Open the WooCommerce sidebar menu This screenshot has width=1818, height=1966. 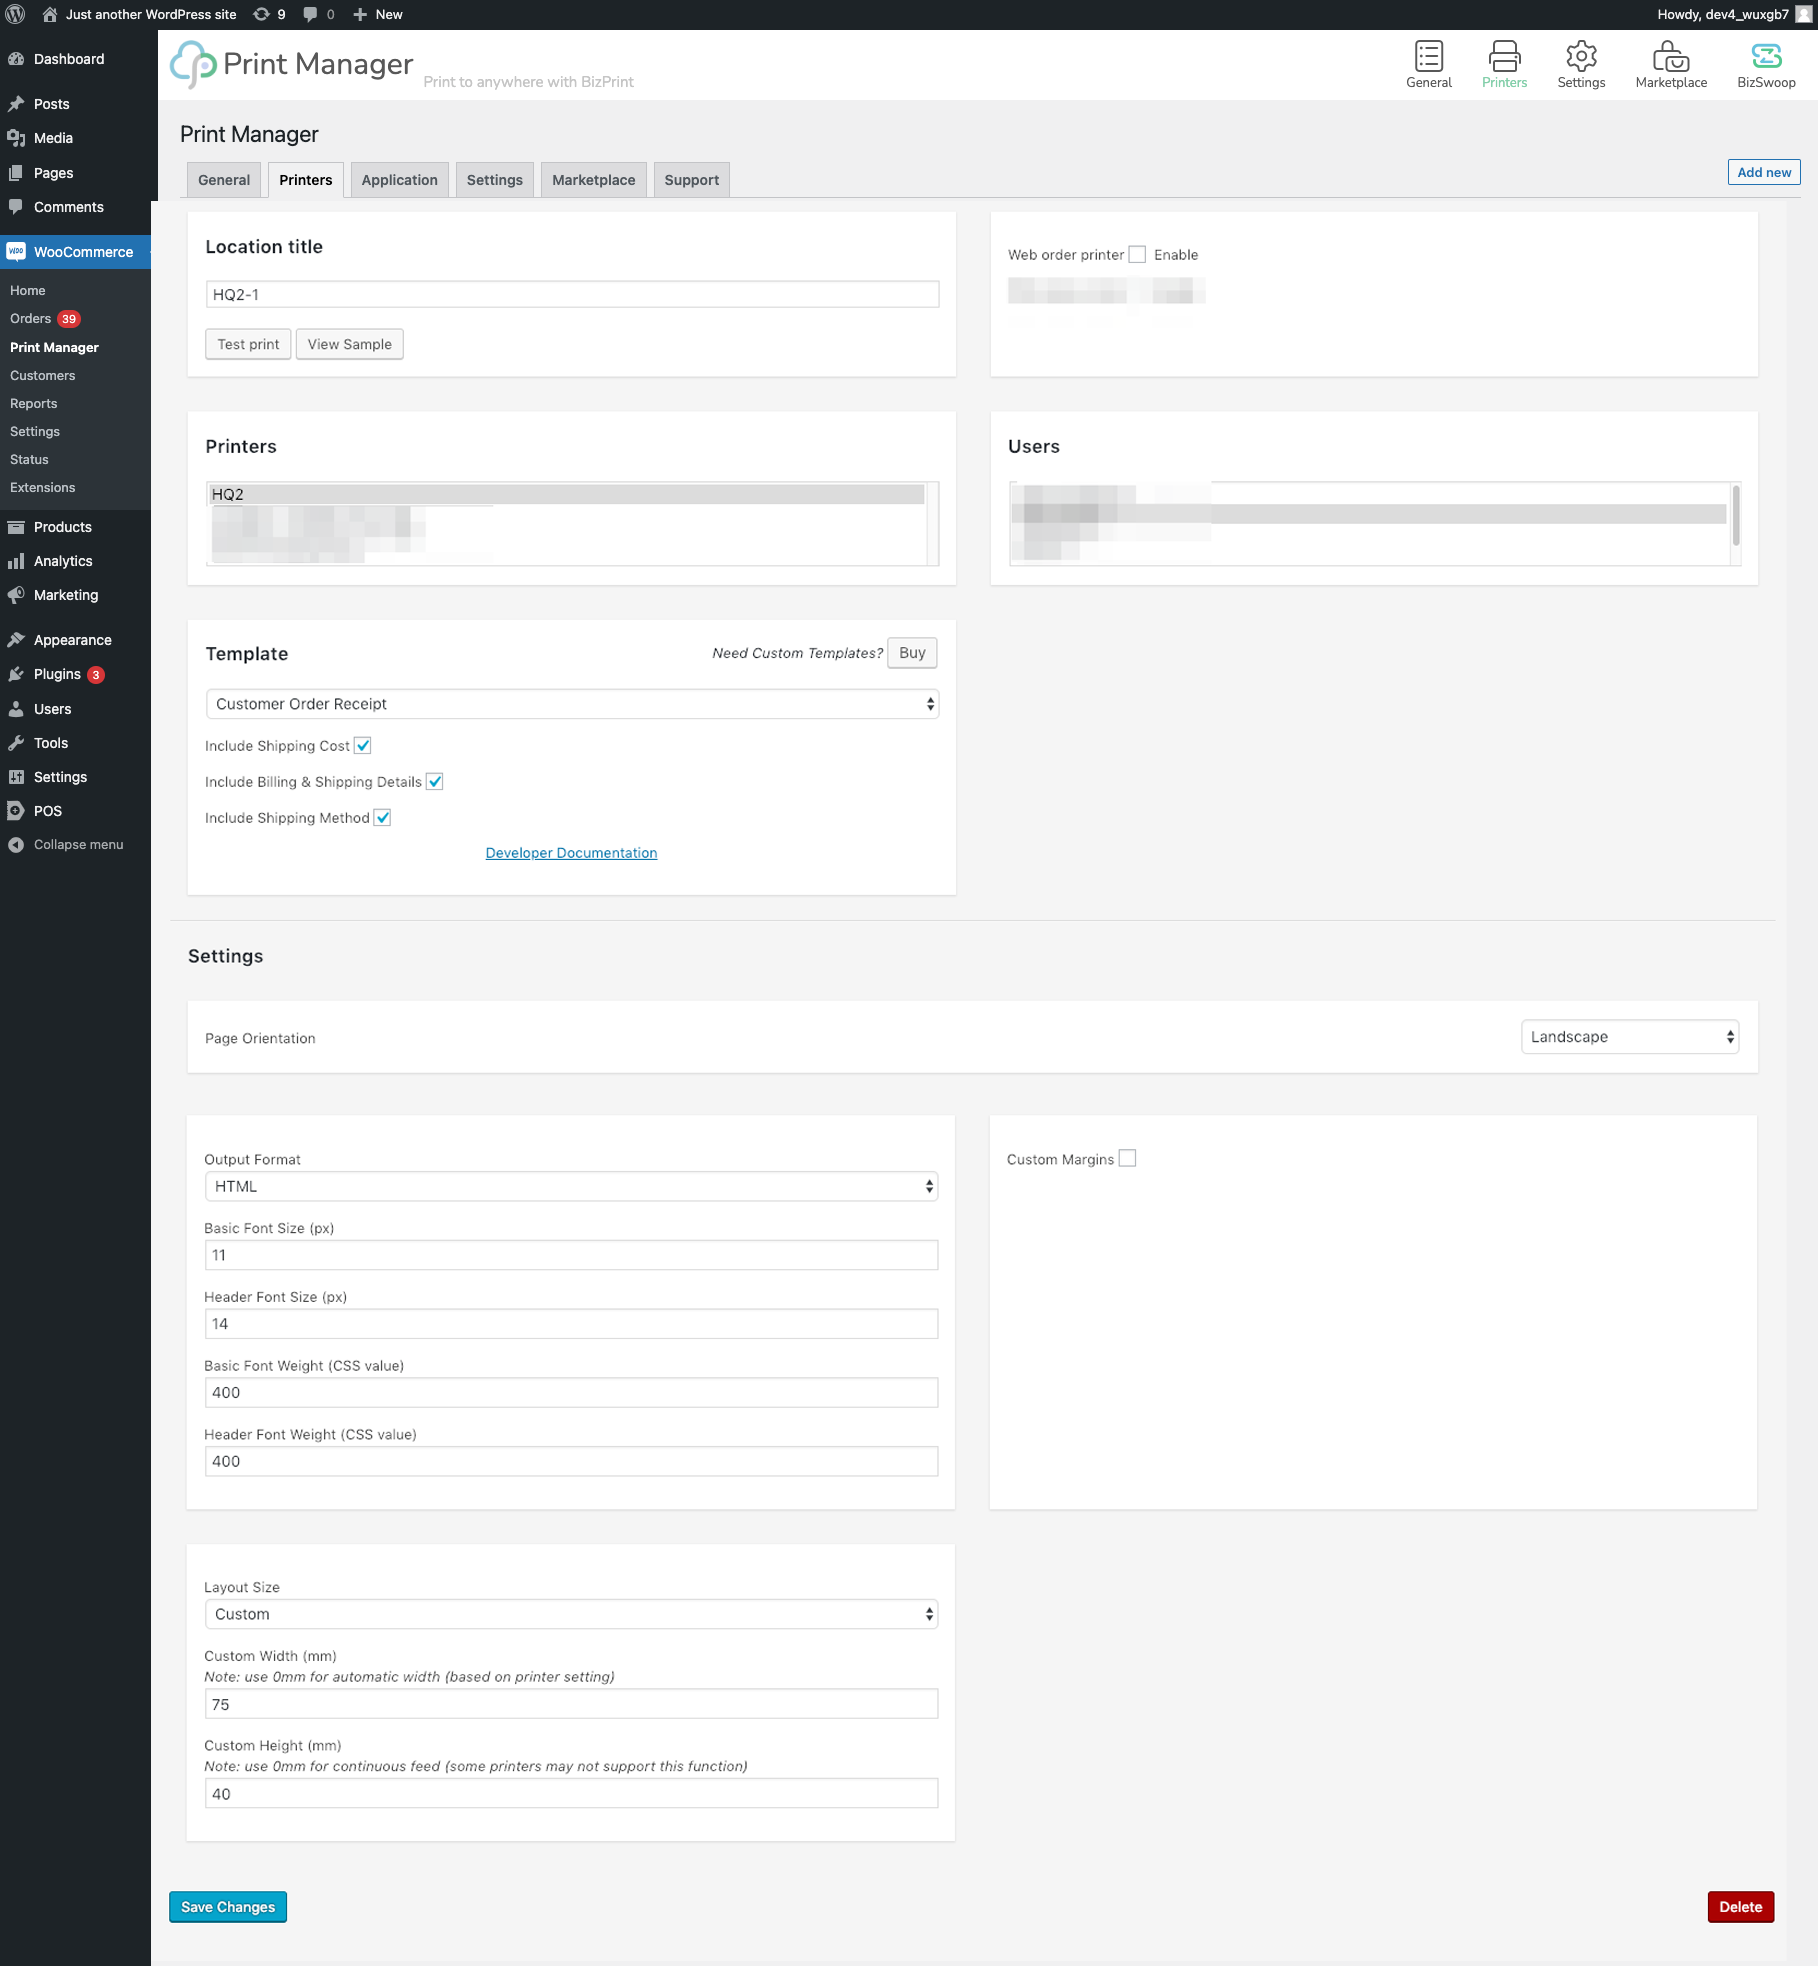point(75,252)
